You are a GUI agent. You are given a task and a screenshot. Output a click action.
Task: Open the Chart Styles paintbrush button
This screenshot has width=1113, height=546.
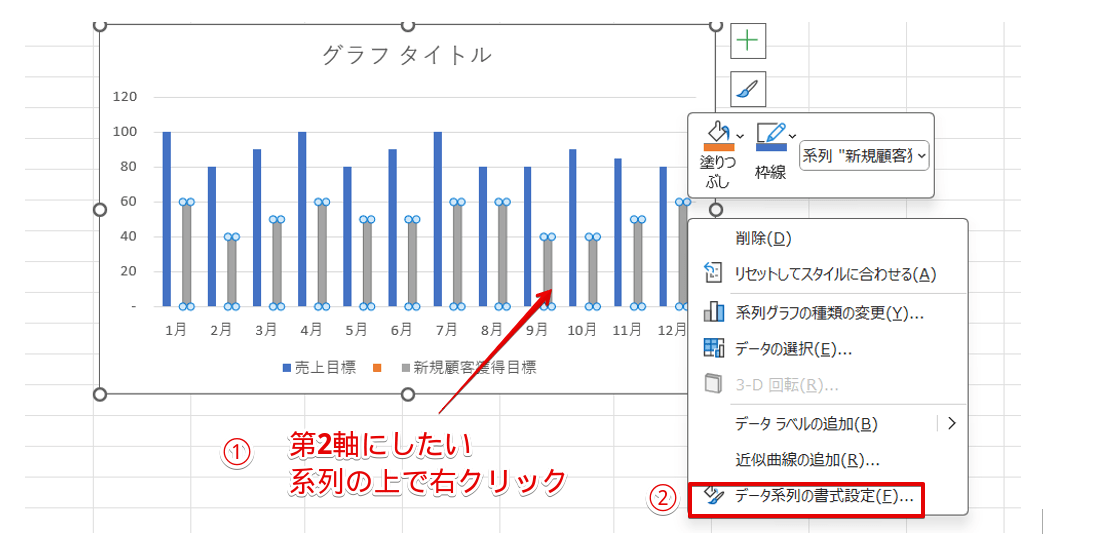pyautogui.click(x=747, y=90)
